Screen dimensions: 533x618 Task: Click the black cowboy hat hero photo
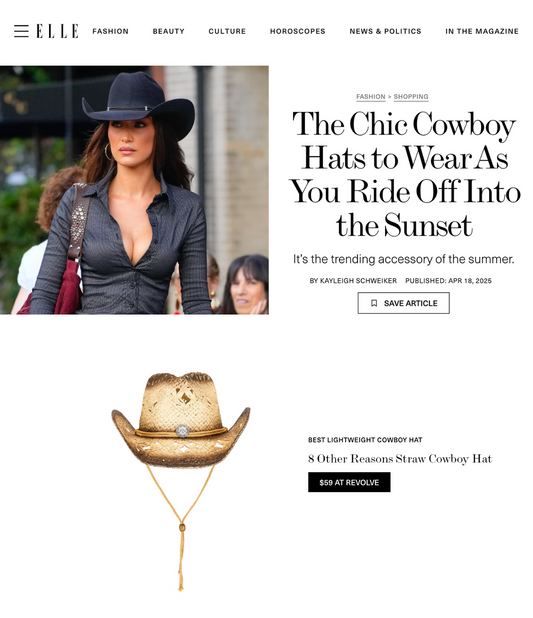tap(134, 190)
